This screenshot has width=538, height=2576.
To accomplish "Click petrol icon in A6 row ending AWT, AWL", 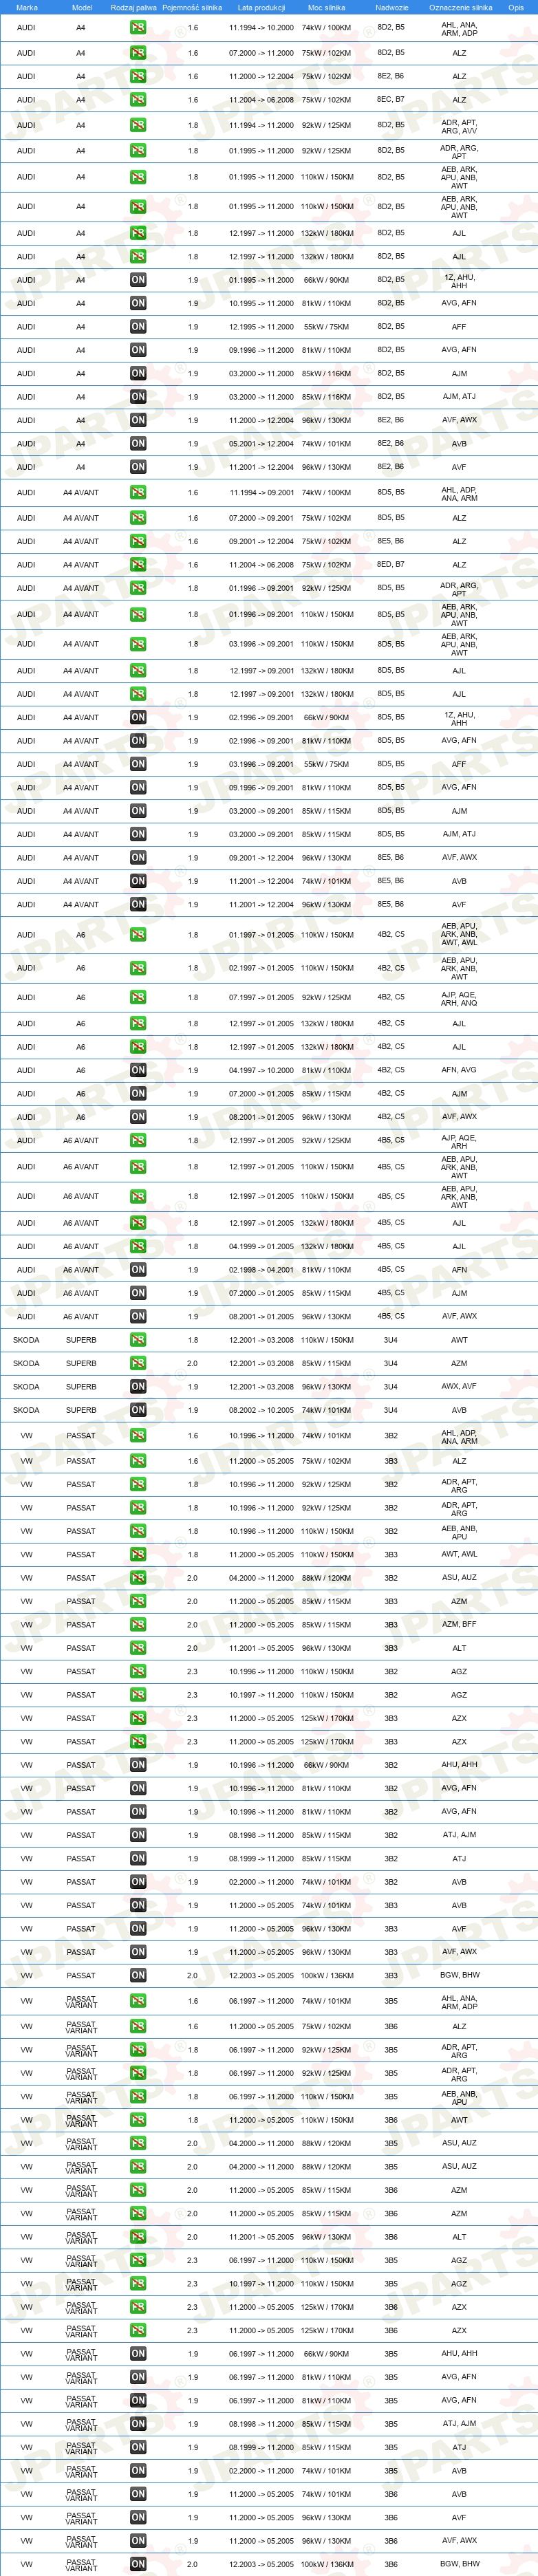I will [138, 935].
